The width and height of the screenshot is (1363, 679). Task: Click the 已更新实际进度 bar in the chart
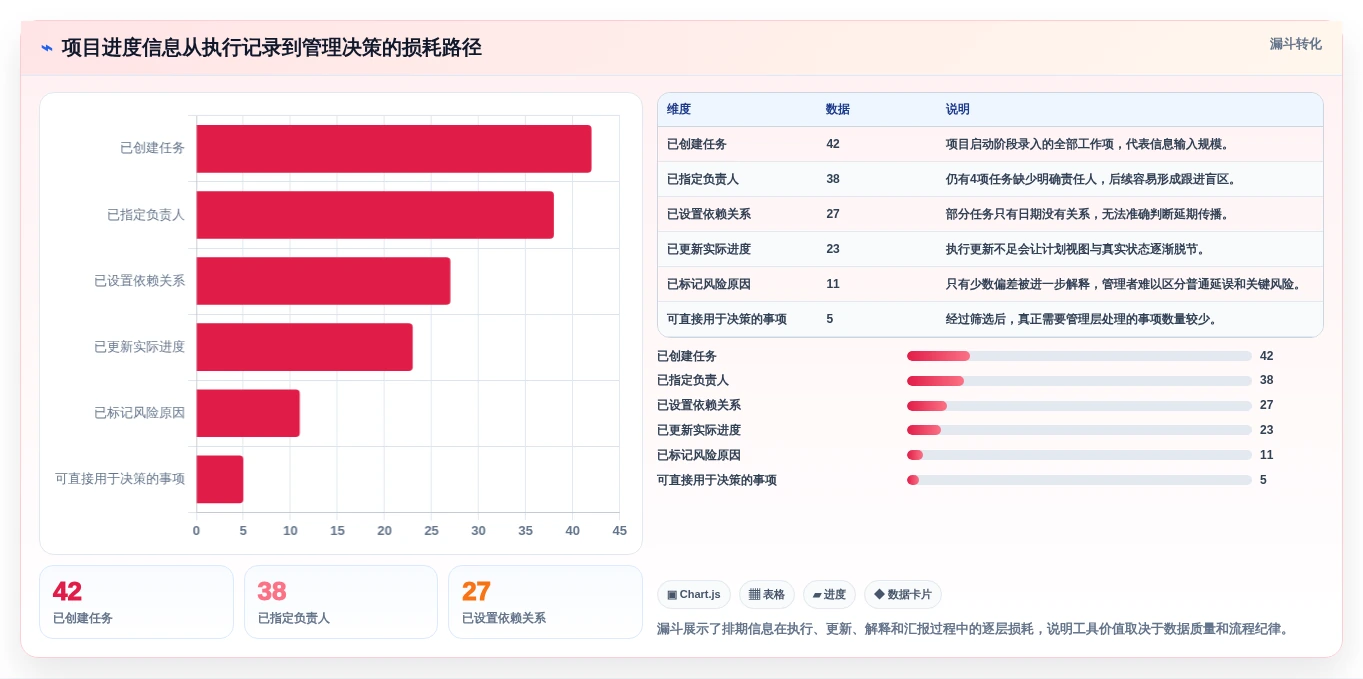click(x=305, y=347)
